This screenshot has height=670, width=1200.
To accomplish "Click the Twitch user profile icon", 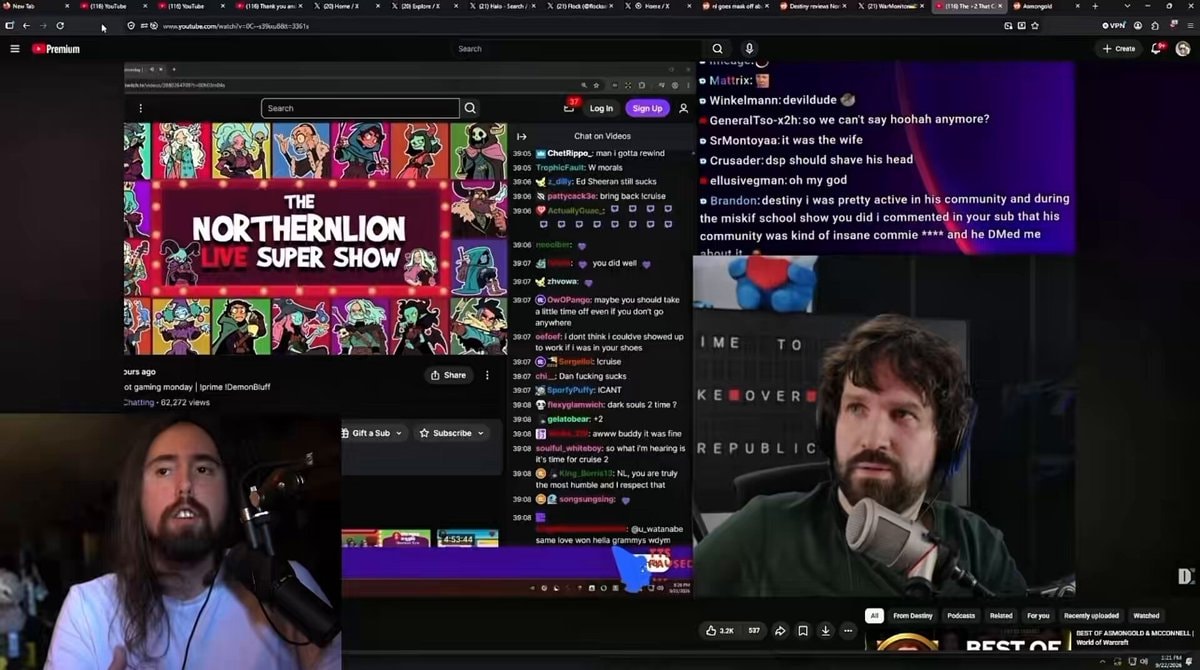I will click(x=683, y=108).
